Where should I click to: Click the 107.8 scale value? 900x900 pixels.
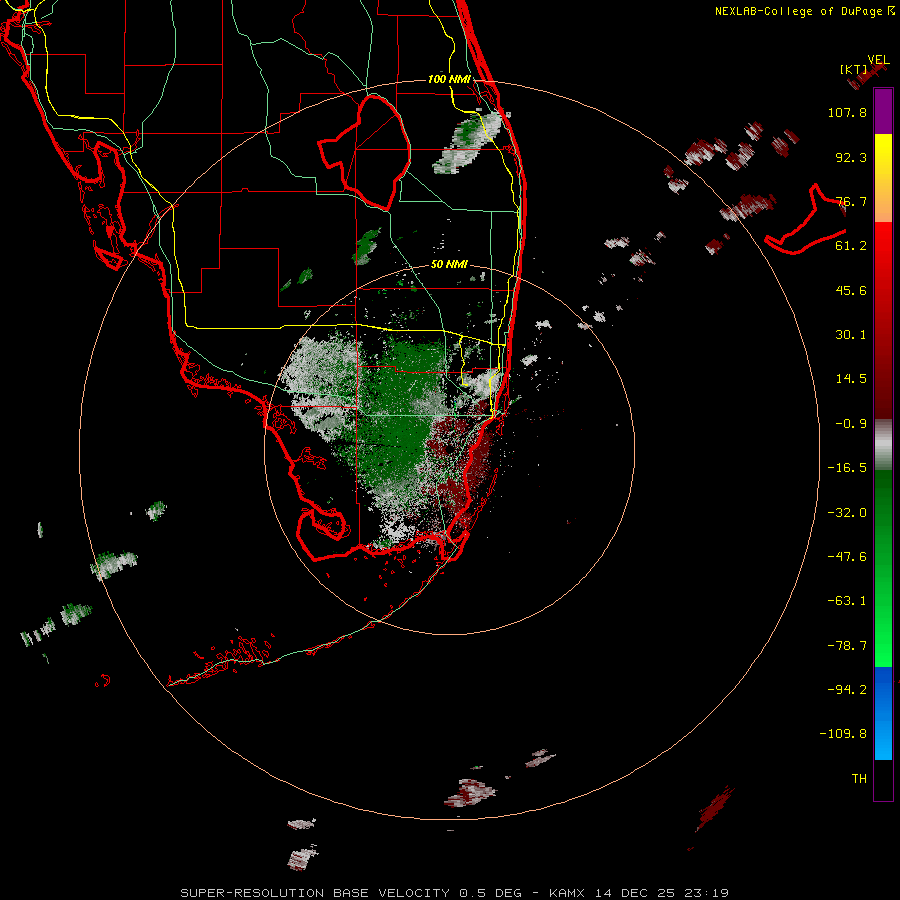point(847,112)
